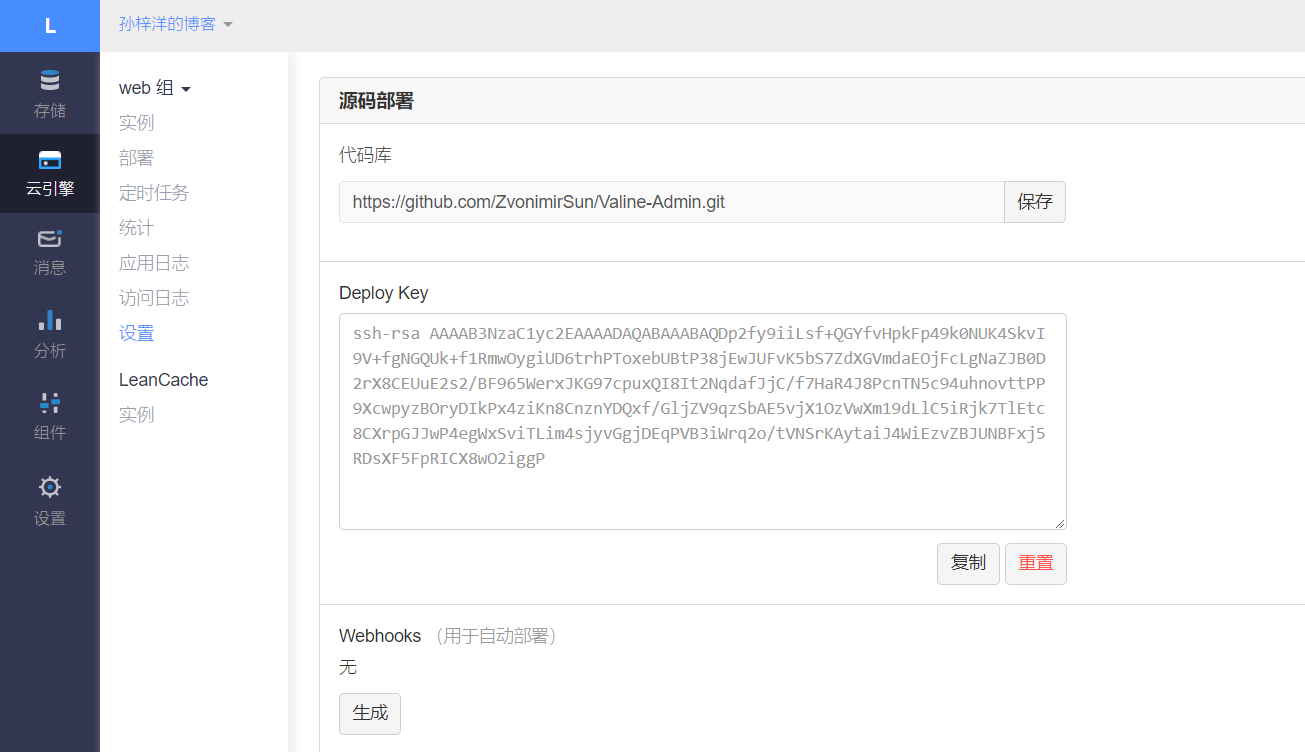The height and width of the screenshot is (752, 1305).
Task: Open the 存储 storage section icon
Action: (x=50, y=81)
